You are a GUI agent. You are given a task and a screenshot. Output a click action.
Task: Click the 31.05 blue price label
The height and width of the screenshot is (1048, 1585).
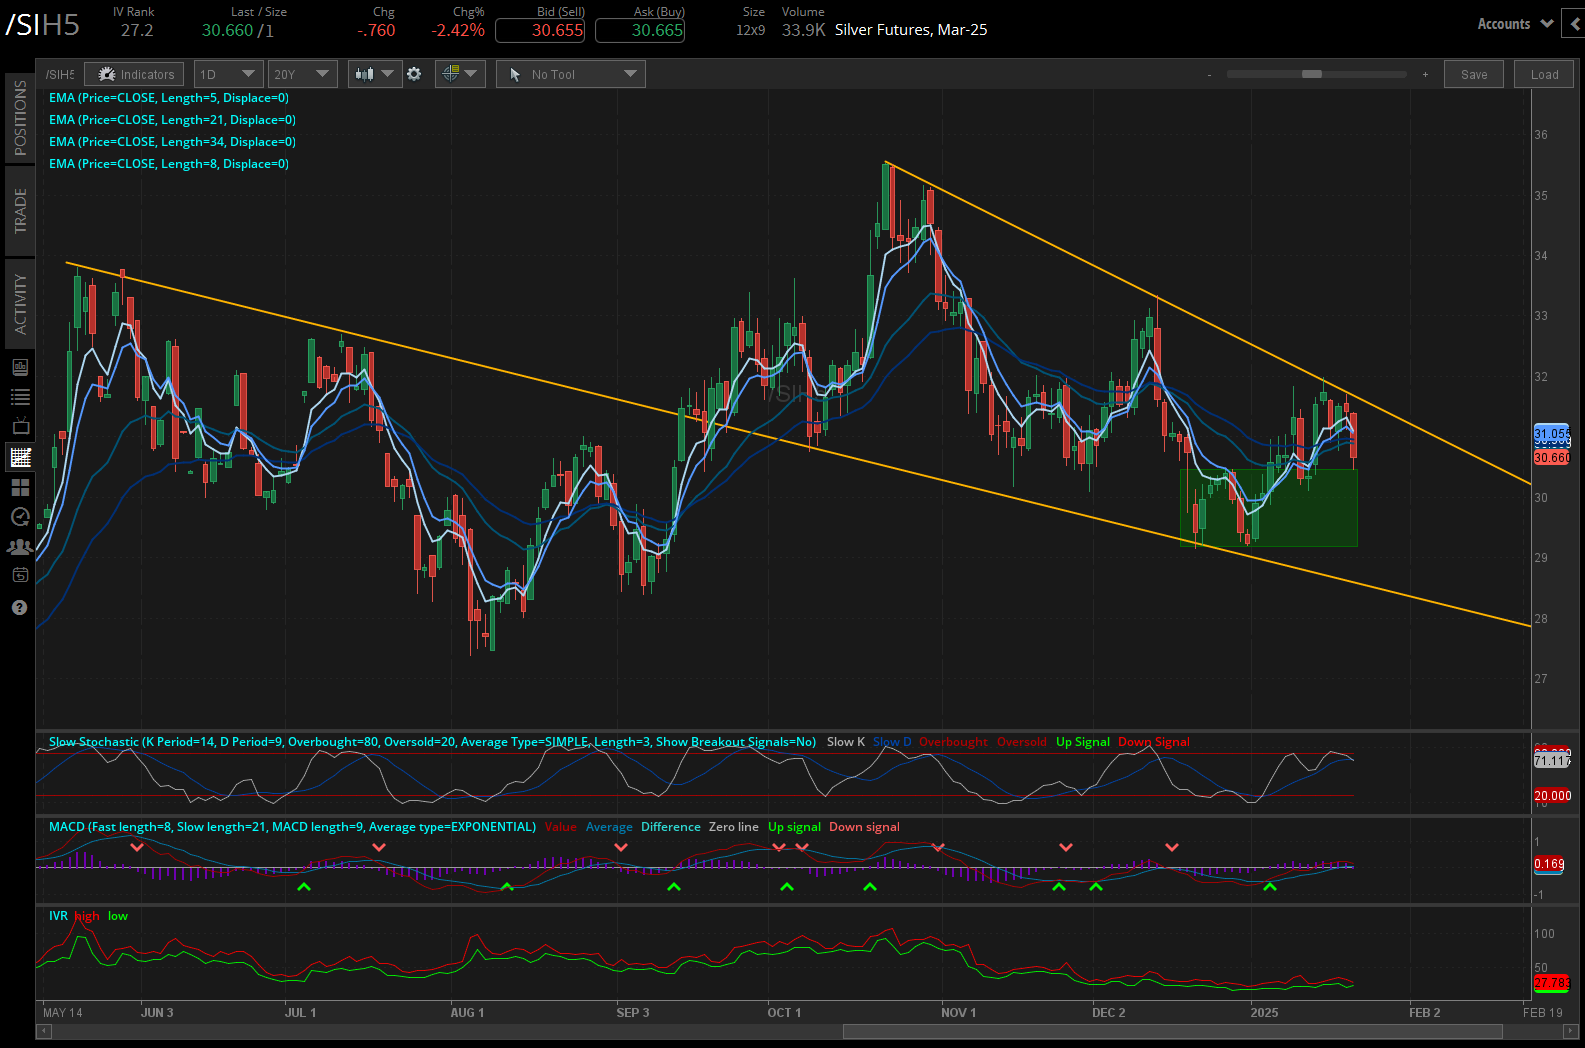click(1552, 435)
